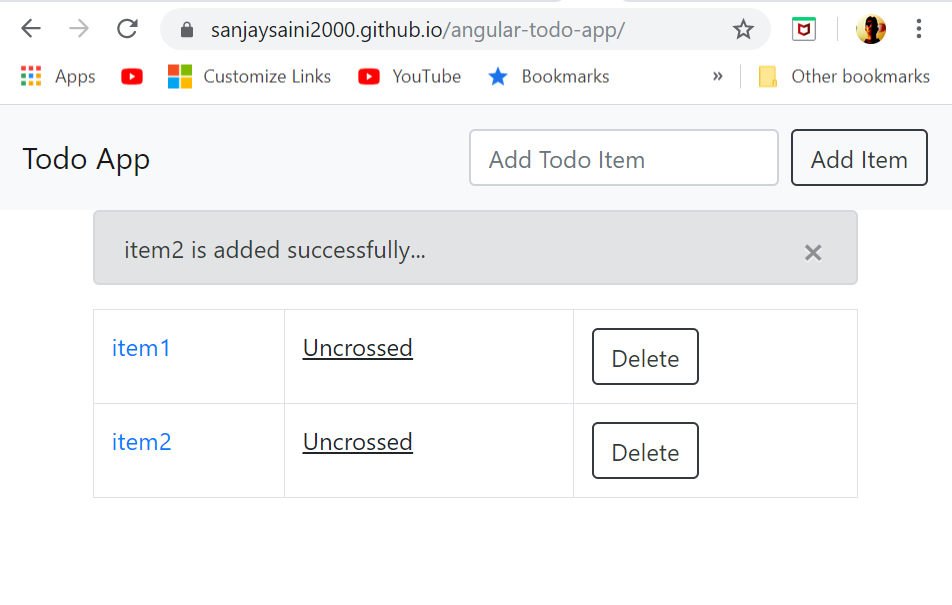The height and width of the screenshot is (605, 952).
Task: Open the Other bookmarks folder
Action: click(845, 76)
